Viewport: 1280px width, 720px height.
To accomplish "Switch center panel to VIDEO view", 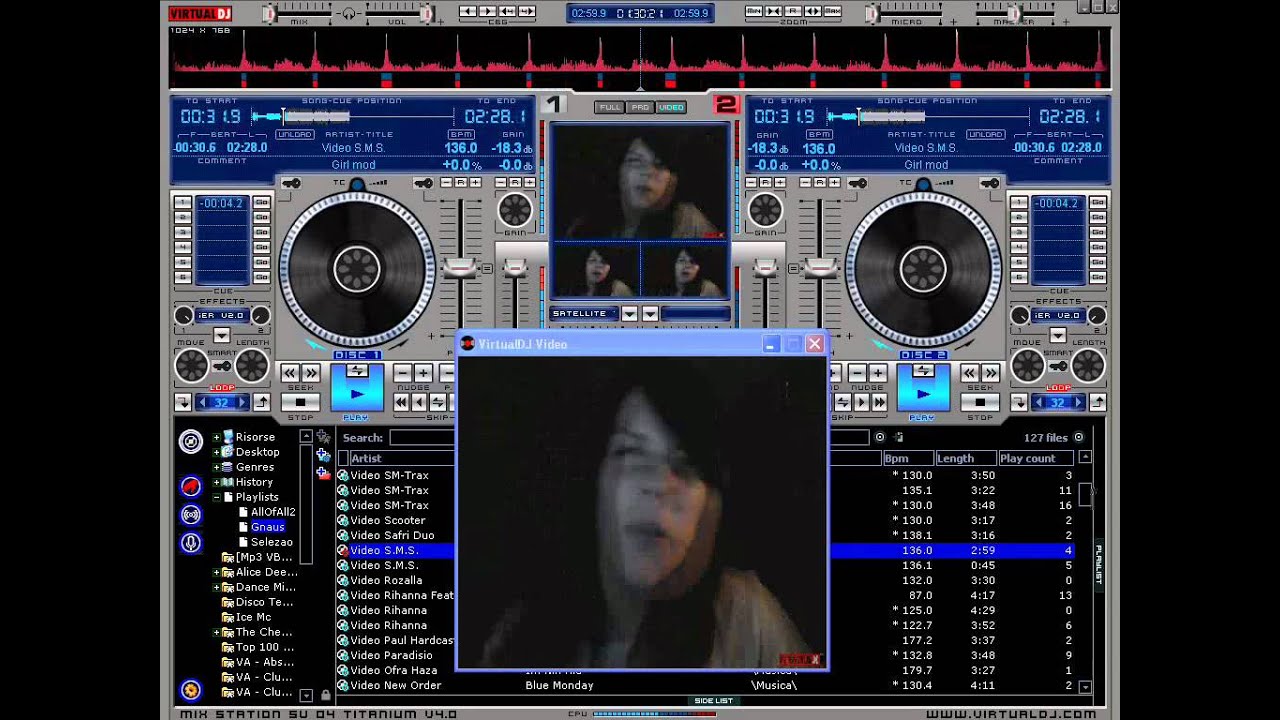I will 671,107.
